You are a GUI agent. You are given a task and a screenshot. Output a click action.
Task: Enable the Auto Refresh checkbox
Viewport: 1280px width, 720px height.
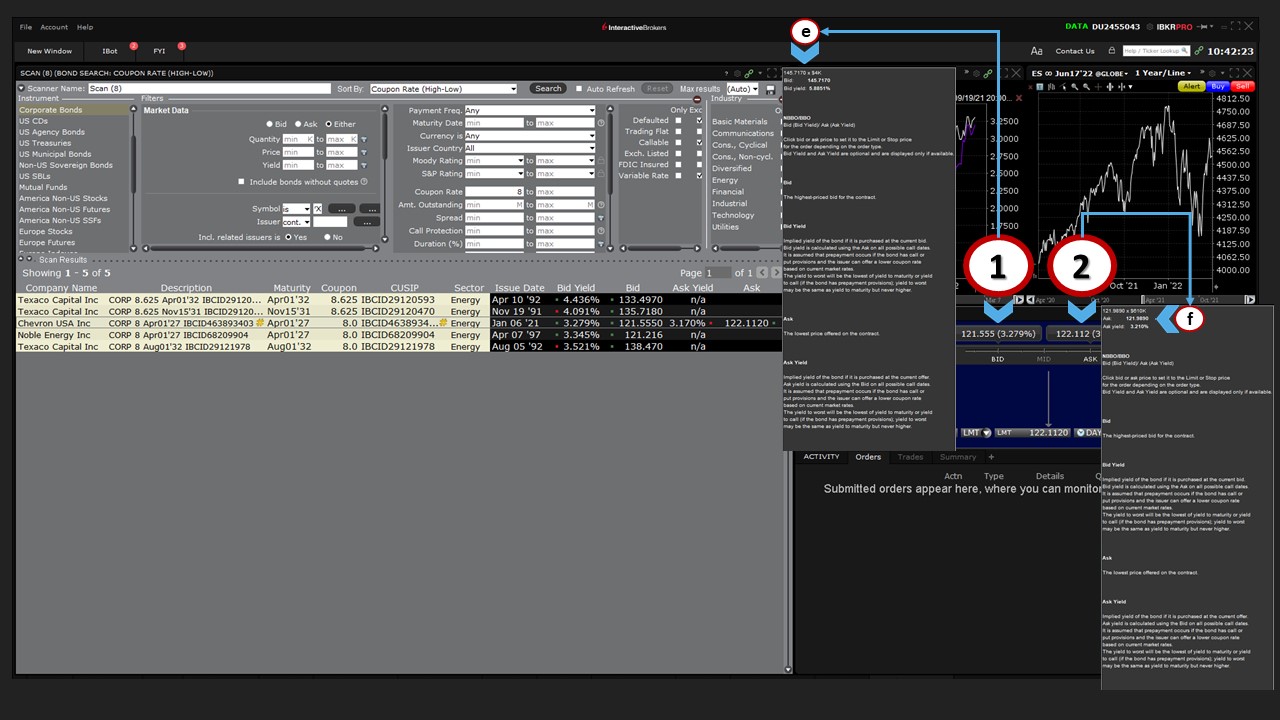point(579,89)
